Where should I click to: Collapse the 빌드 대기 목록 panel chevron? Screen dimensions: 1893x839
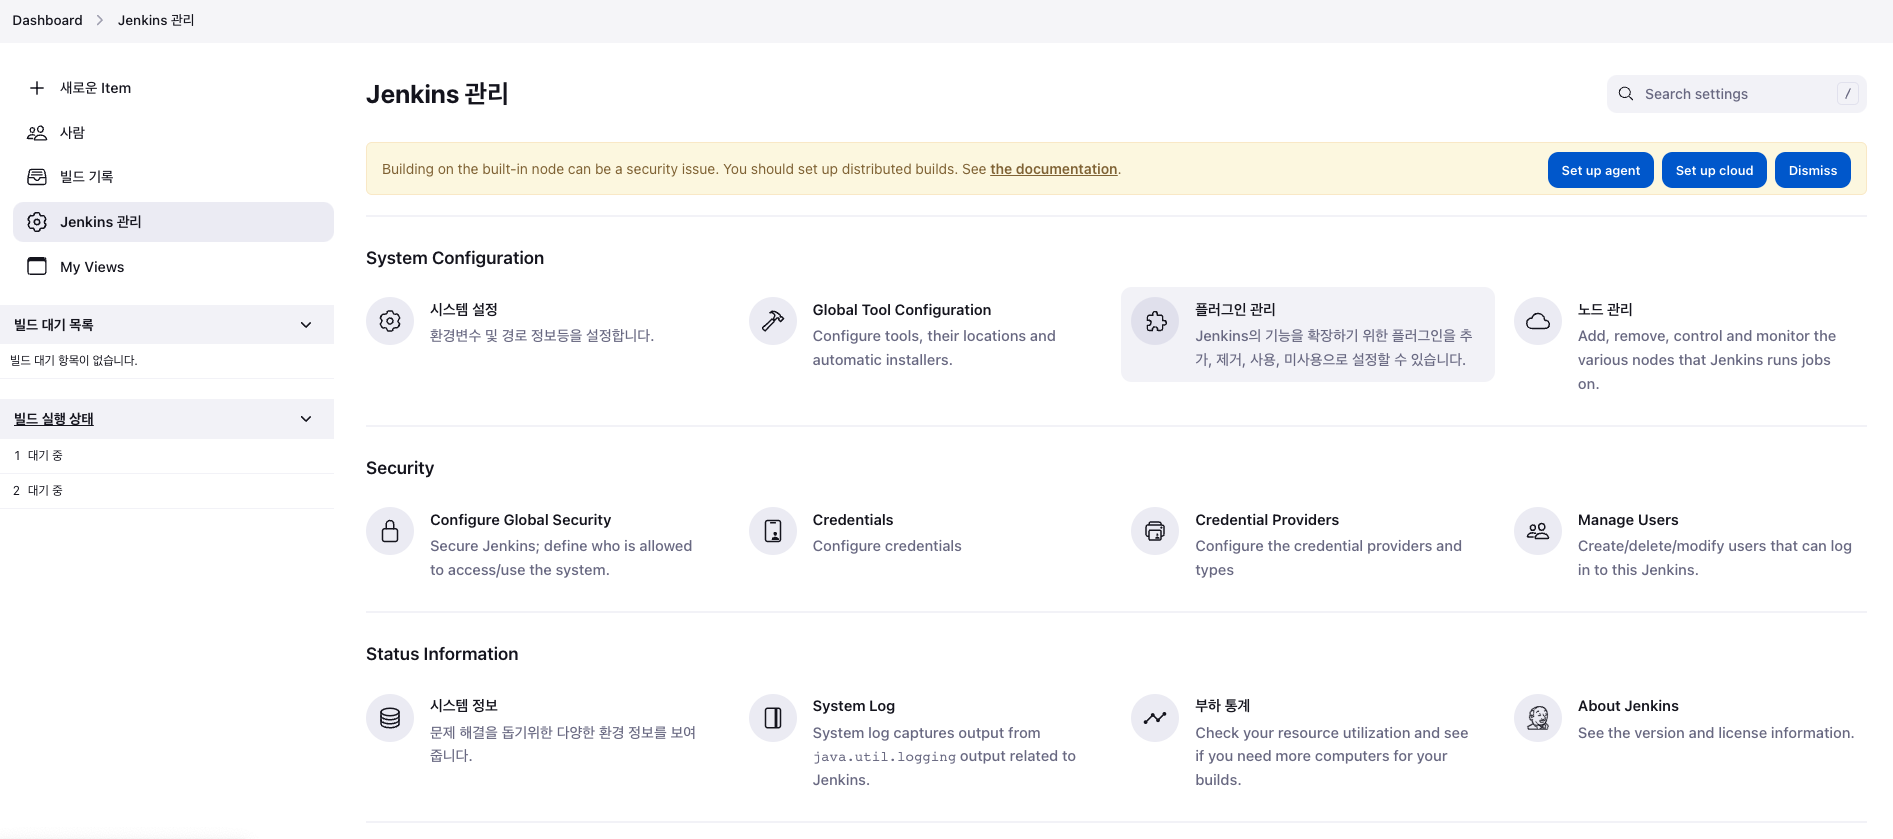pyautogui.click(x=306, y=325)
